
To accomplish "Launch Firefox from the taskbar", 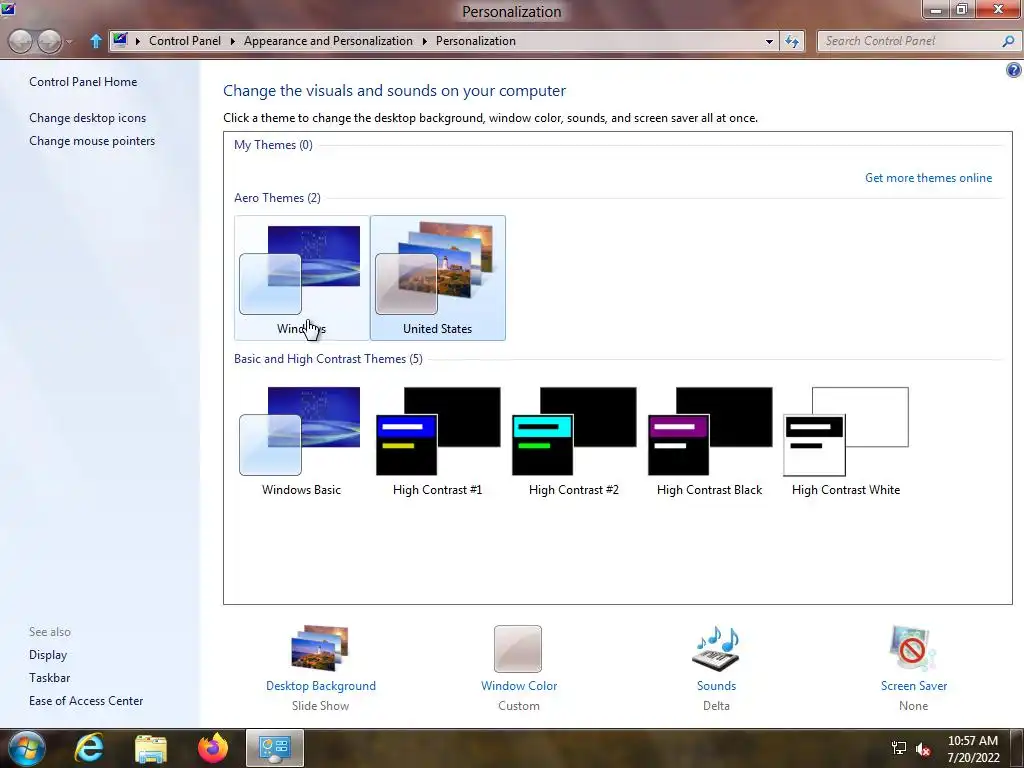I will [213, 748].
